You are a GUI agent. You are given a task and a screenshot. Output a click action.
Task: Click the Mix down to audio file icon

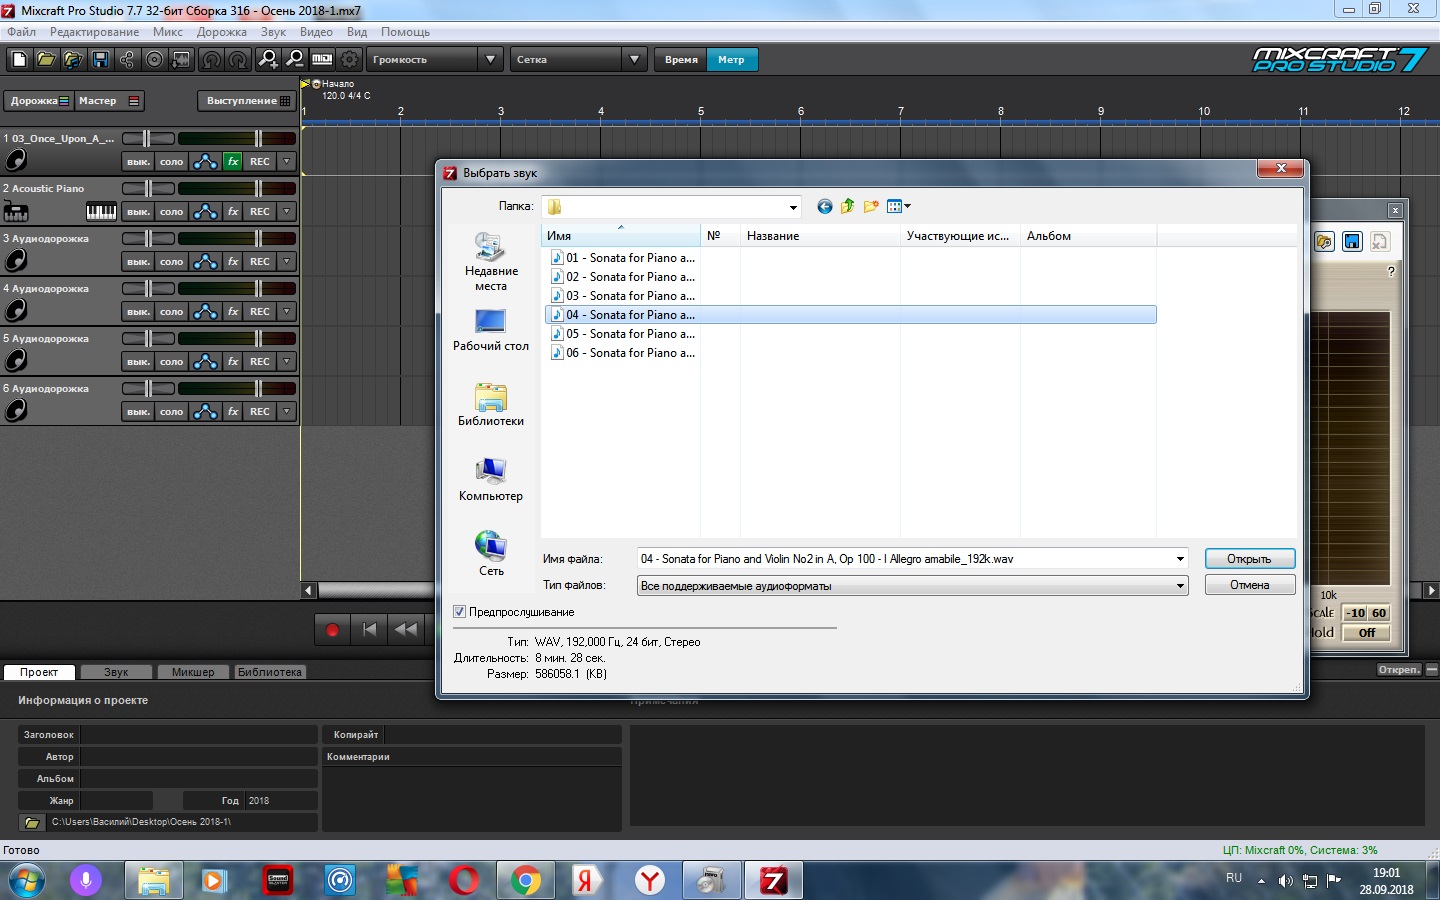pos(181,60)
